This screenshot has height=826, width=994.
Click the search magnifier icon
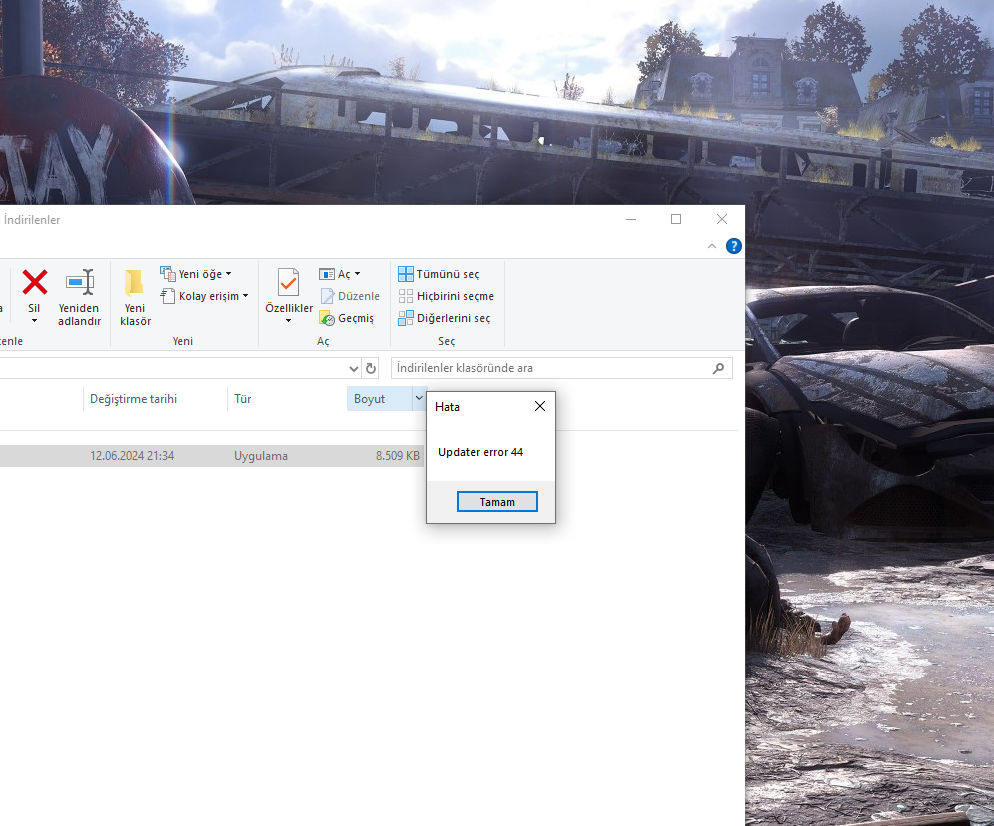(718, 368)
